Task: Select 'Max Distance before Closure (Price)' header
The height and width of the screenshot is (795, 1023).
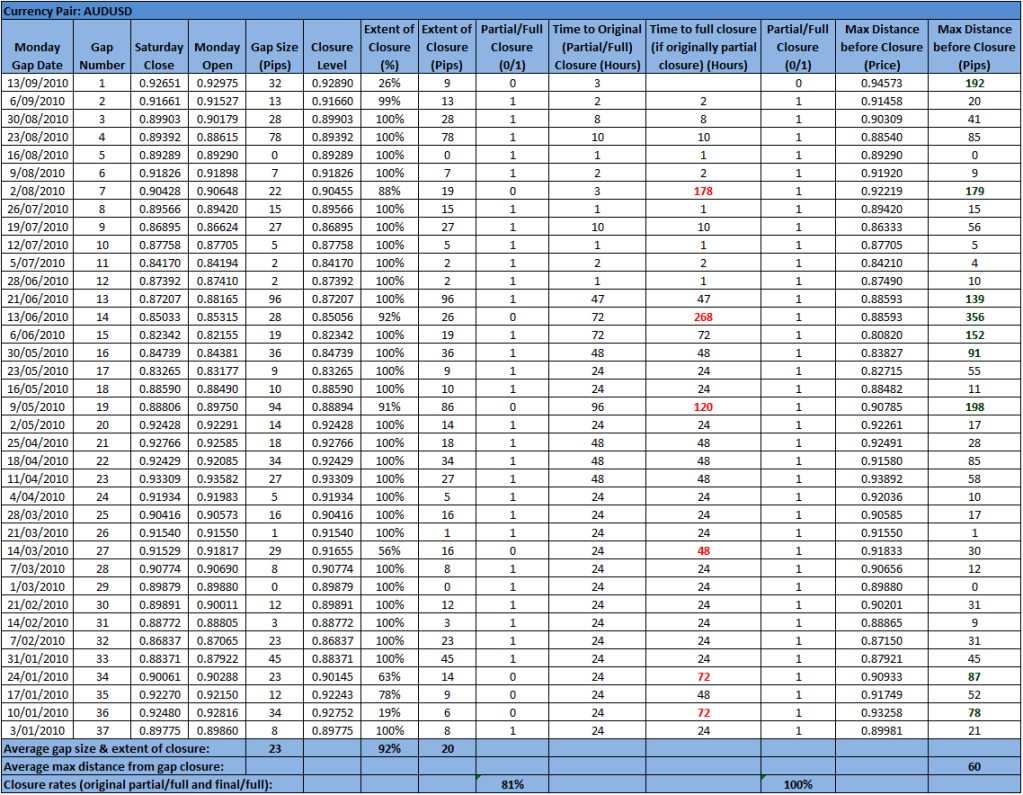Action: pyautogui.click(x=881, y=47)
